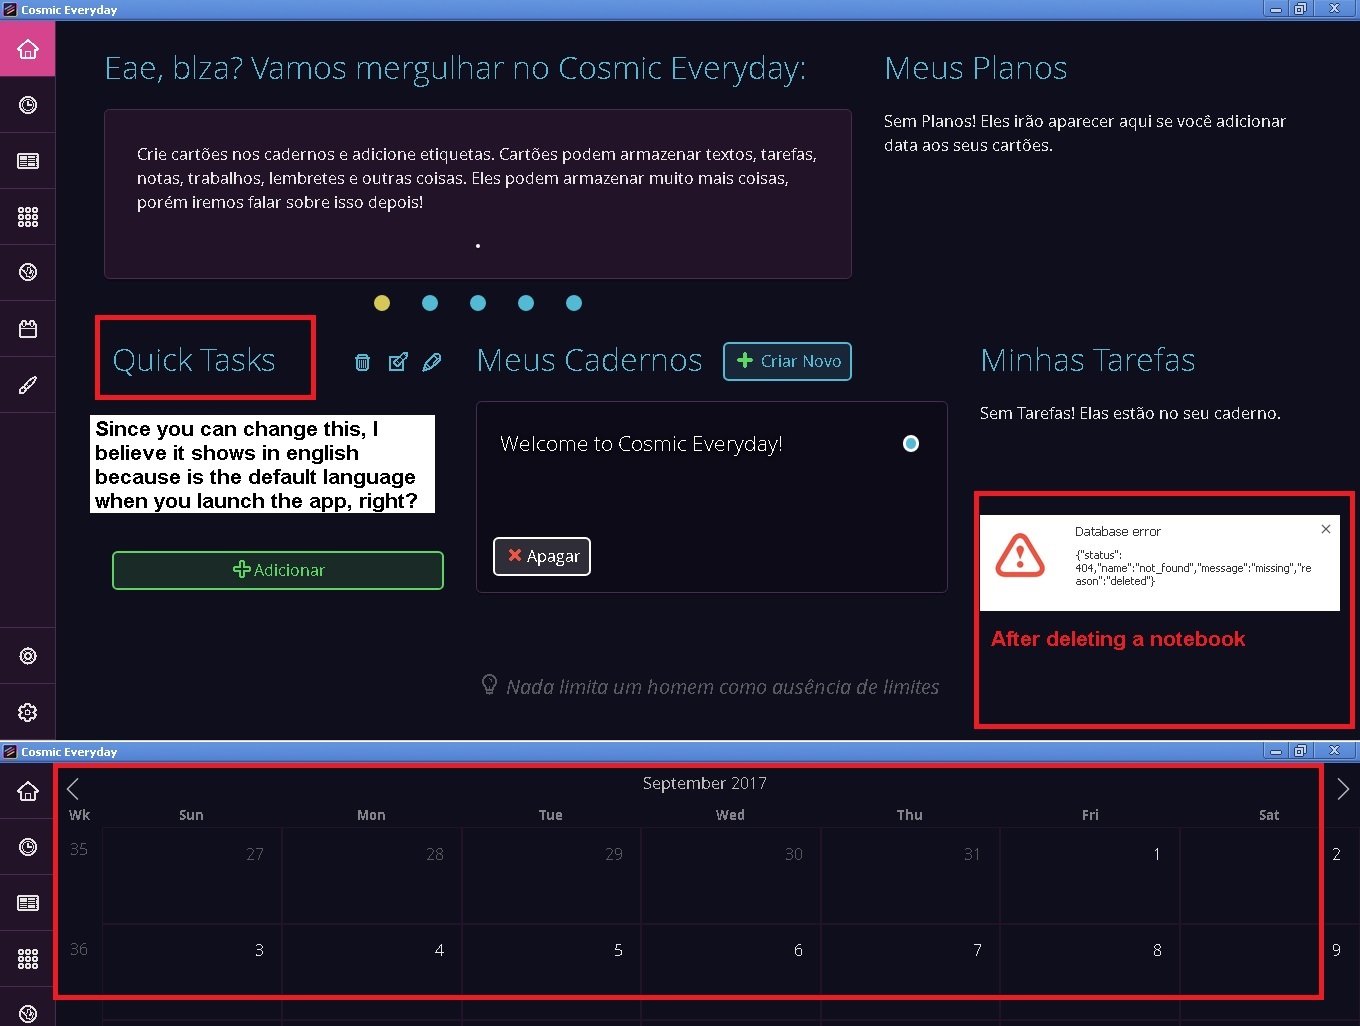Open the Home page in sidebar
The width and height of the screenshot is (1360, 1026).
[x=28, y=49]
